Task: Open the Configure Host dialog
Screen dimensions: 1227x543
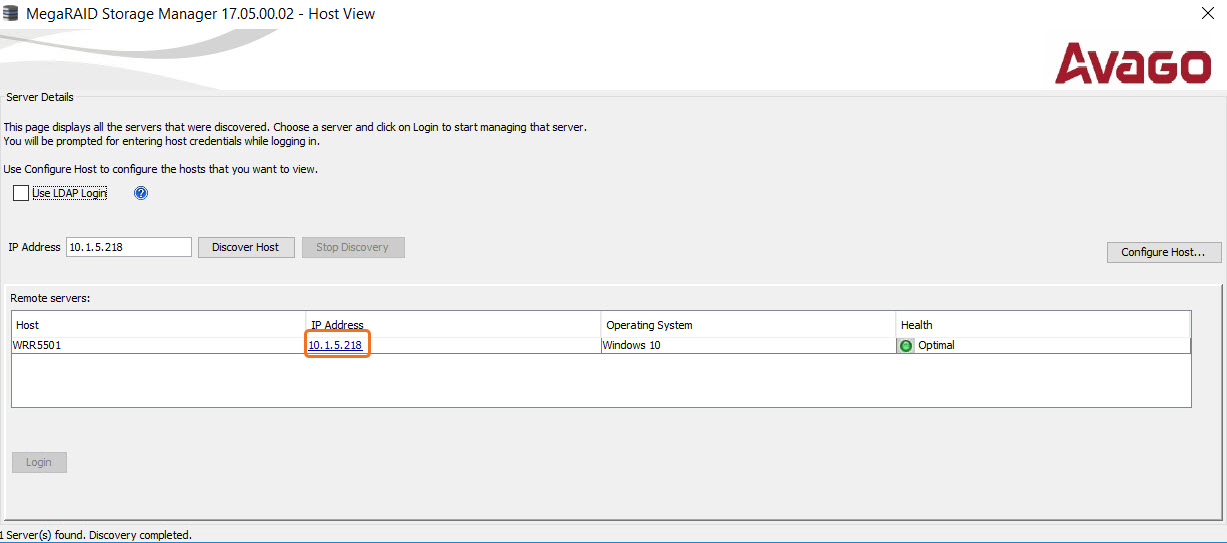Action: [1164, 252]
